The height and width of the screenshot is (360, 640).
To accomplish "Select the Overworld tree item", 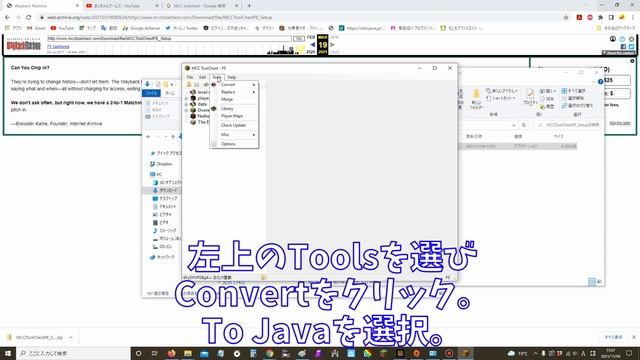I will [x=203, y=110].
